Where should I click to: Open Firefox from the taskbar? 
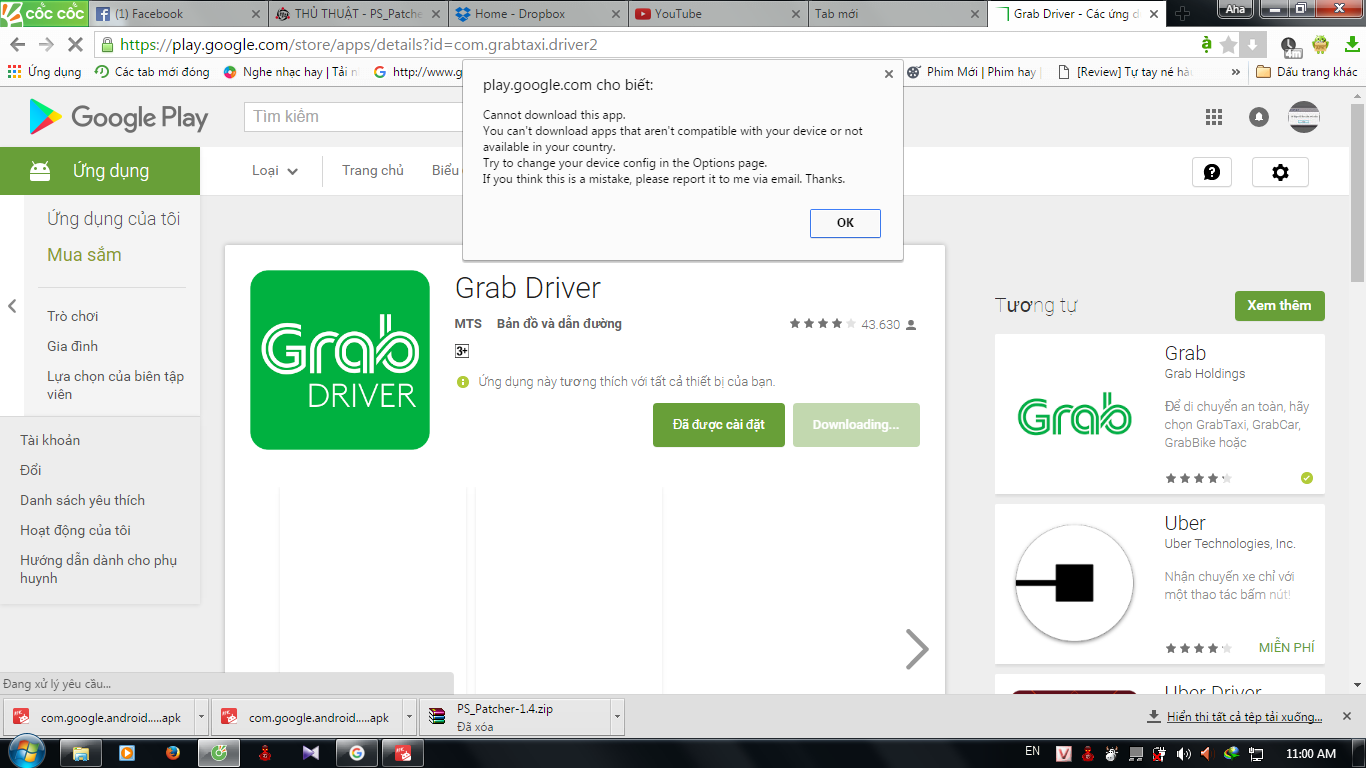point(172,753)
